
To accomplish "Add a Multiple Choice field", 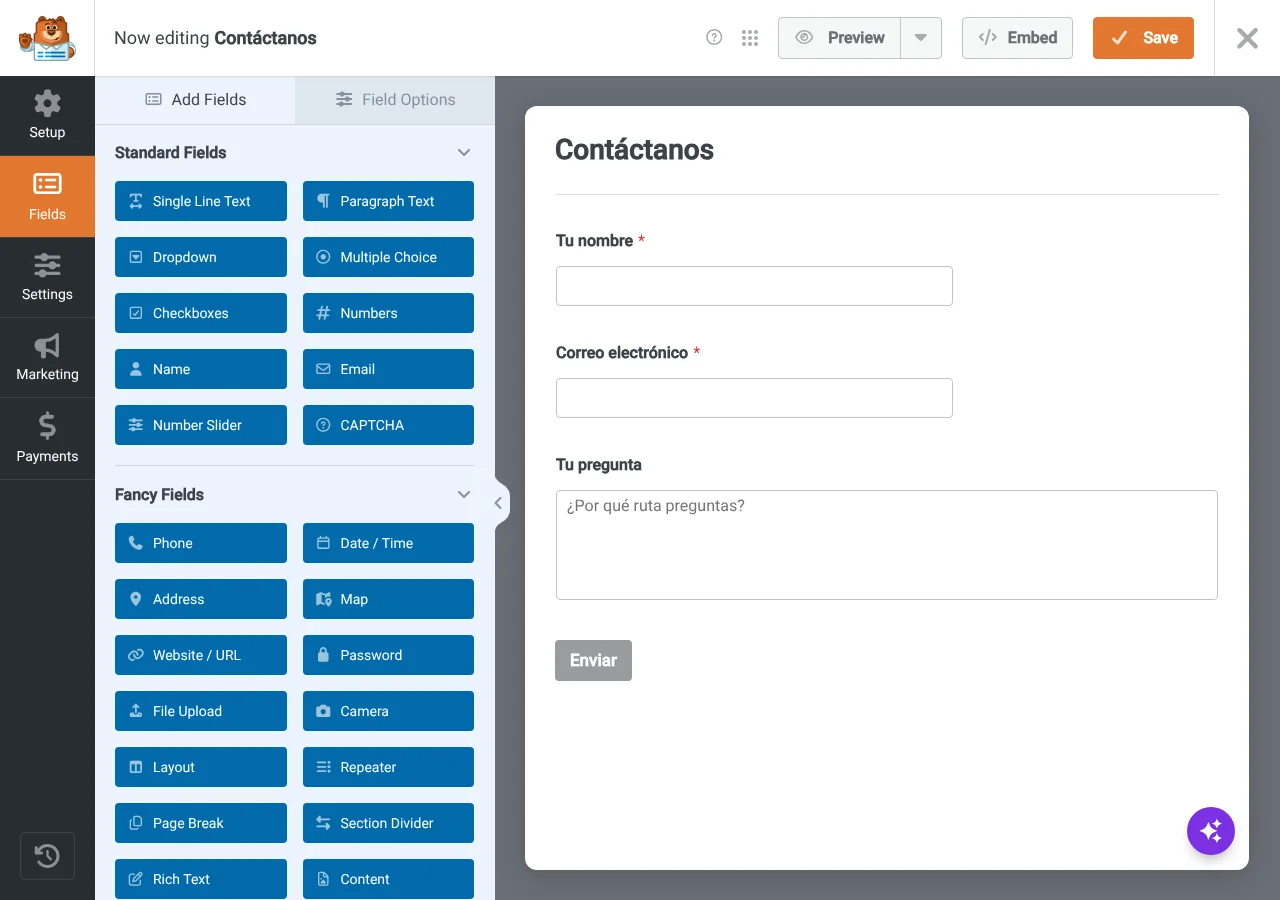I will pyautogui.click(x=388, y=257).
